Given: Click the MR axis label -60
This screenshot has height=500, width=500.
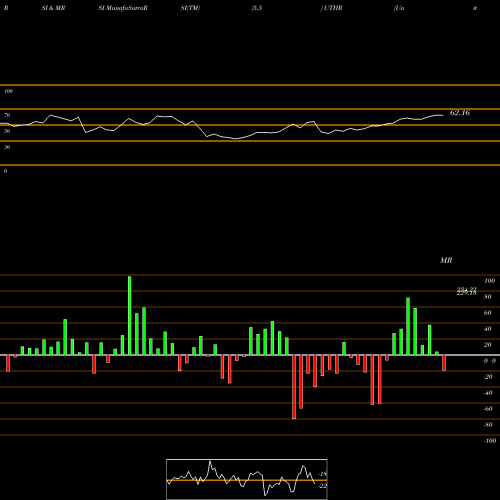Looking at the screenshot, I should pos(488,409).
